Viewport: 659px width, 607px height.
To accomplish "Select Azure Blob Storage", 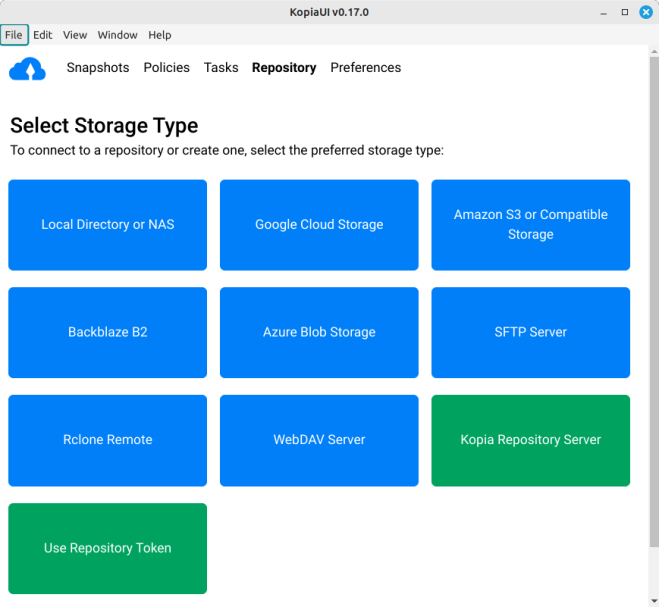I will click(x=319, y=333).
